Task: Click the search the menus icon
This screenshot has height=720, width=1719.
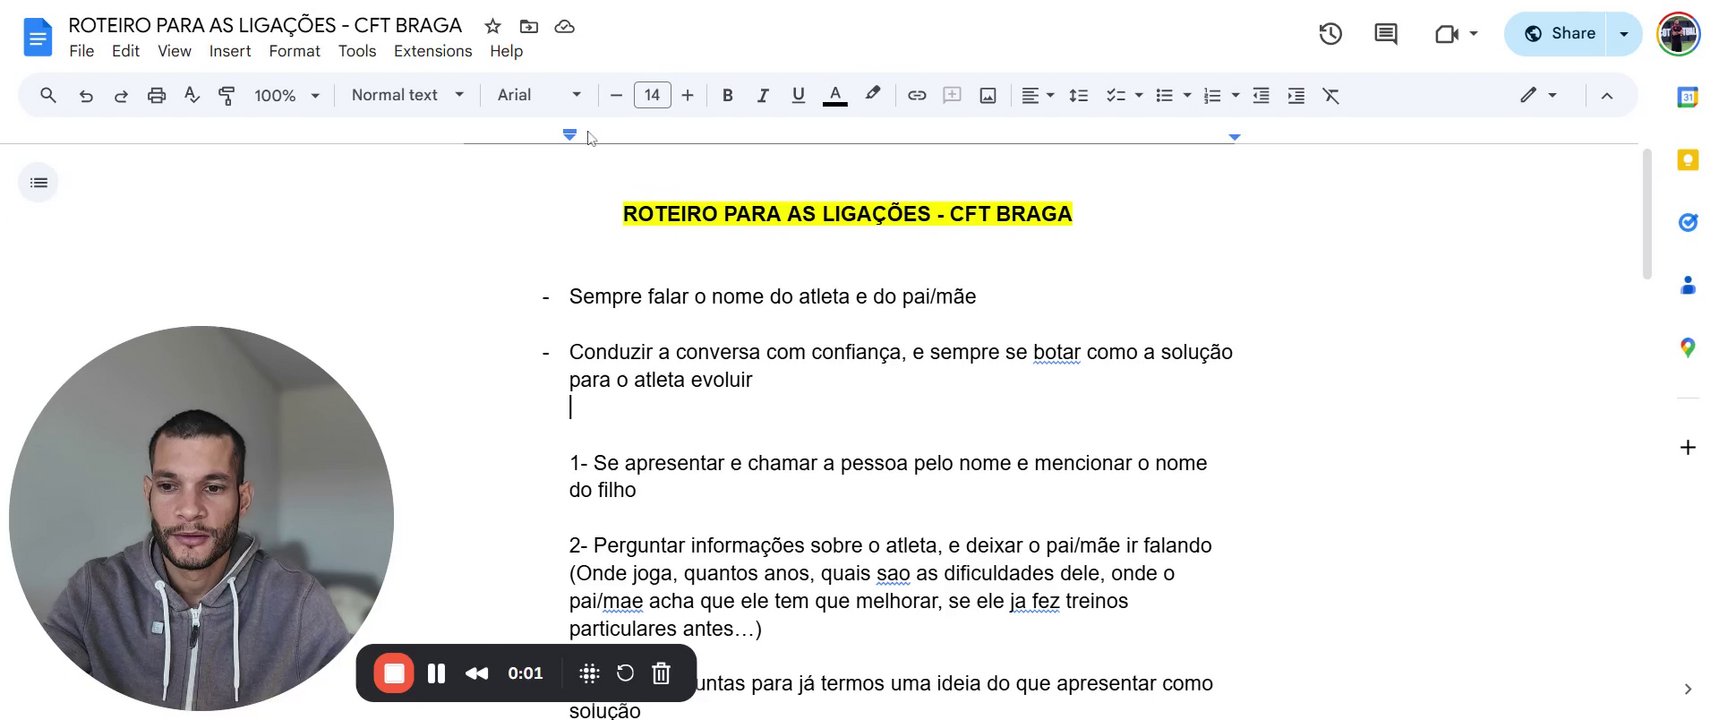Action: point(48,95)
